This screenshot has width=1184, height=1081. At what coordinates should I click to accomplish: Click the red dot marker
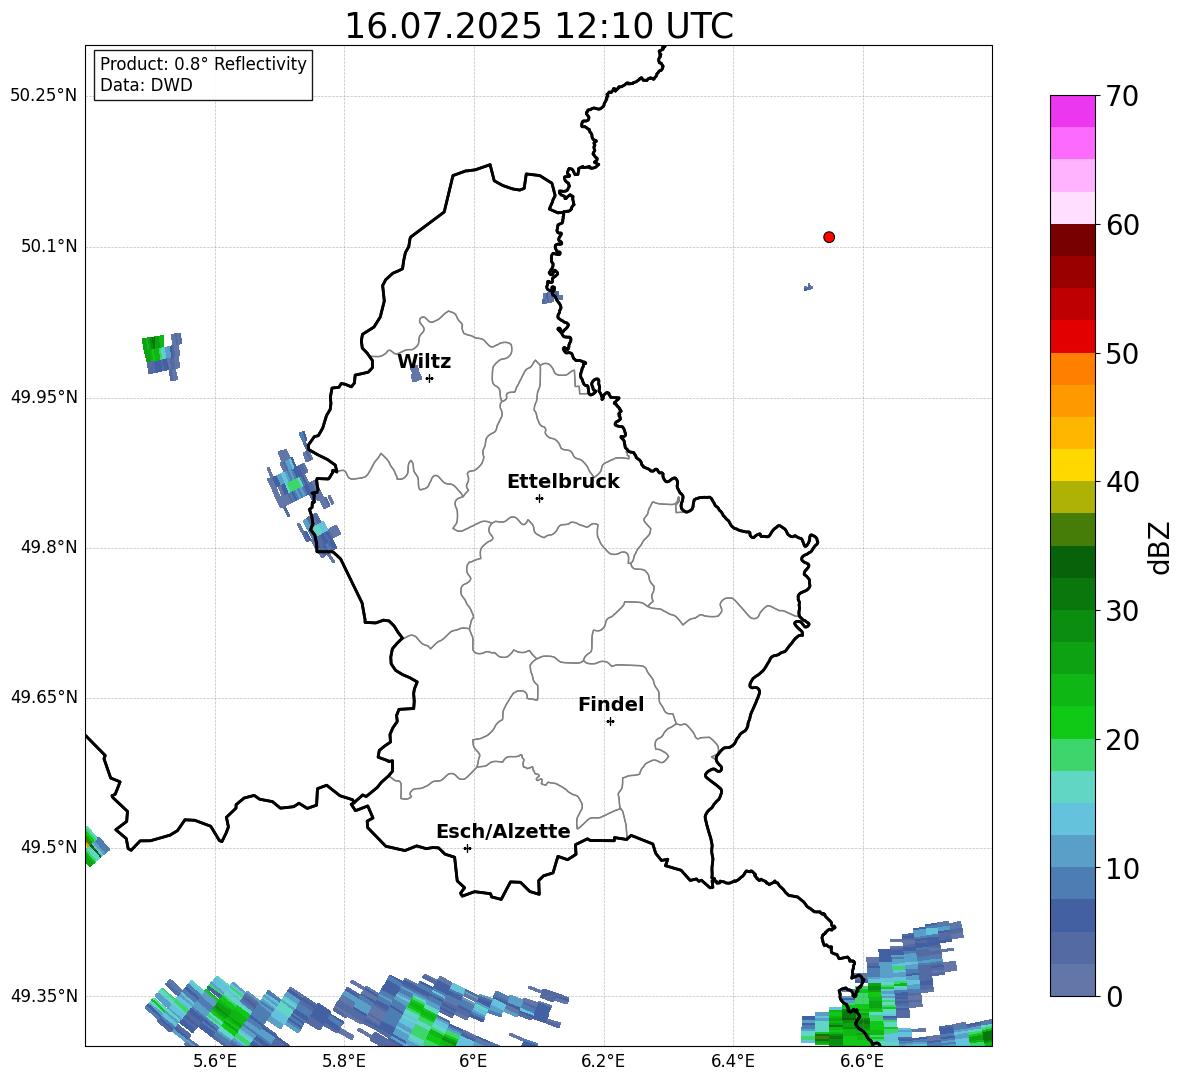(829, 237)
